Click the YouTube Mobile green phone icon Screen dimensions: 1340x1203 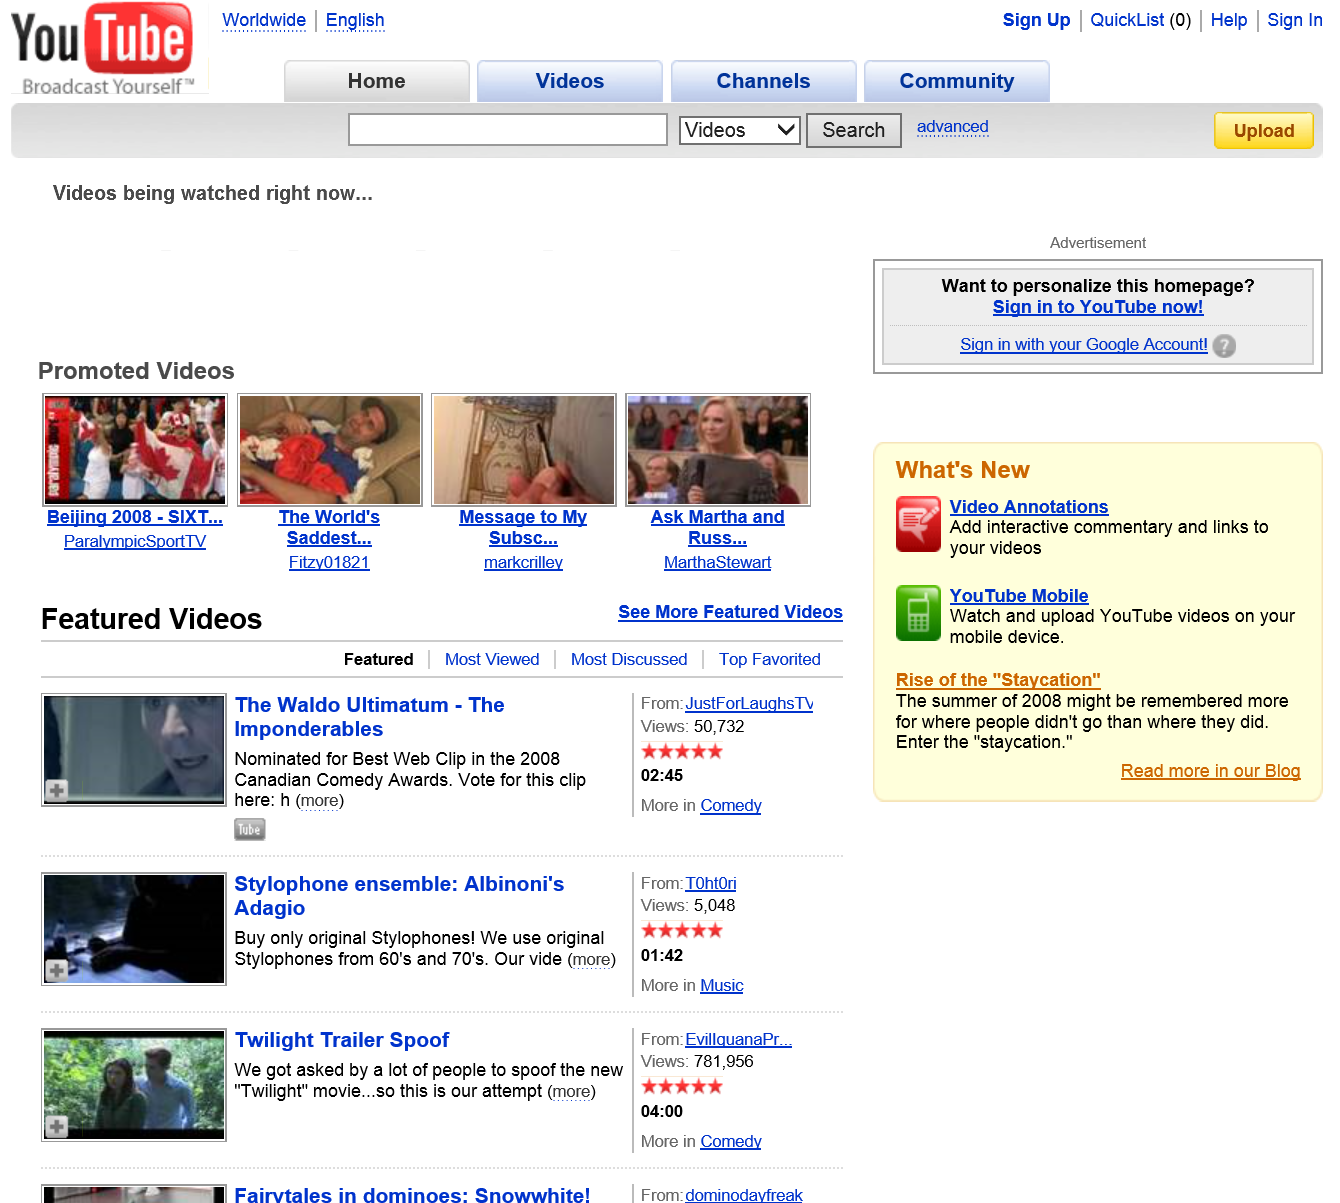918,613
